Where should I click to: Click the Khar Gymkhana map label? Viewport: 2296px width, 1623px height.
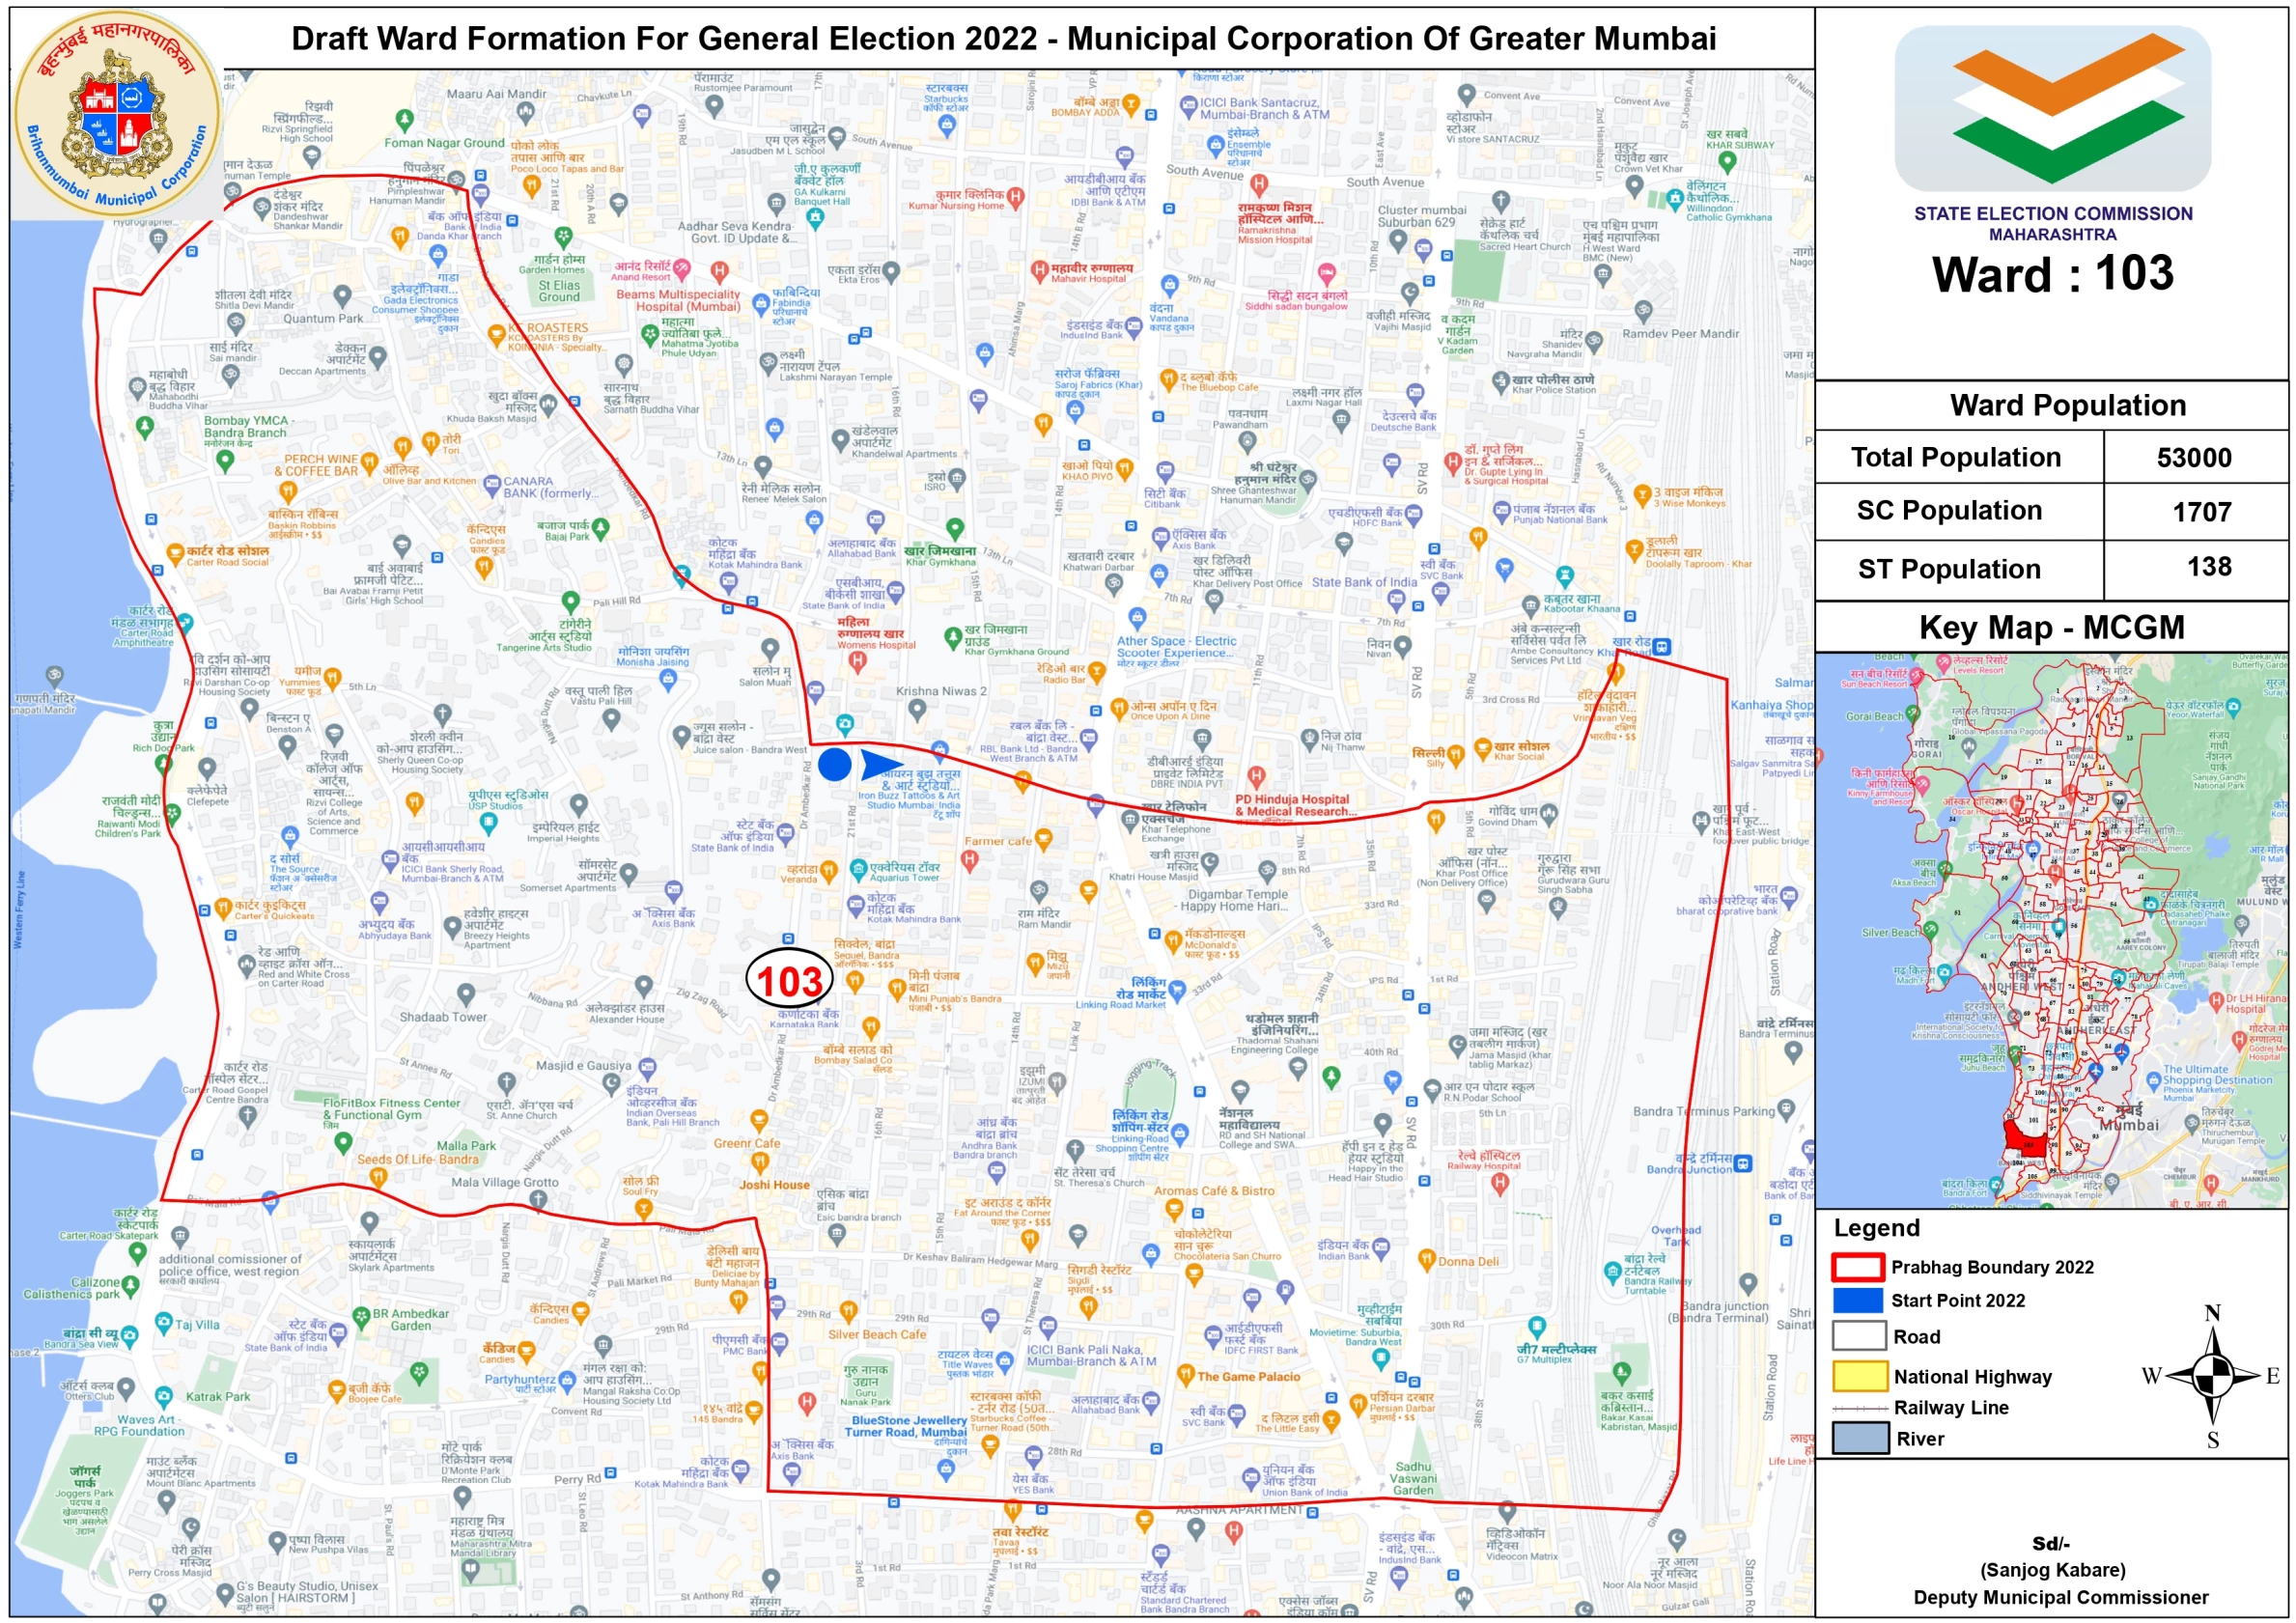(940, 556)
